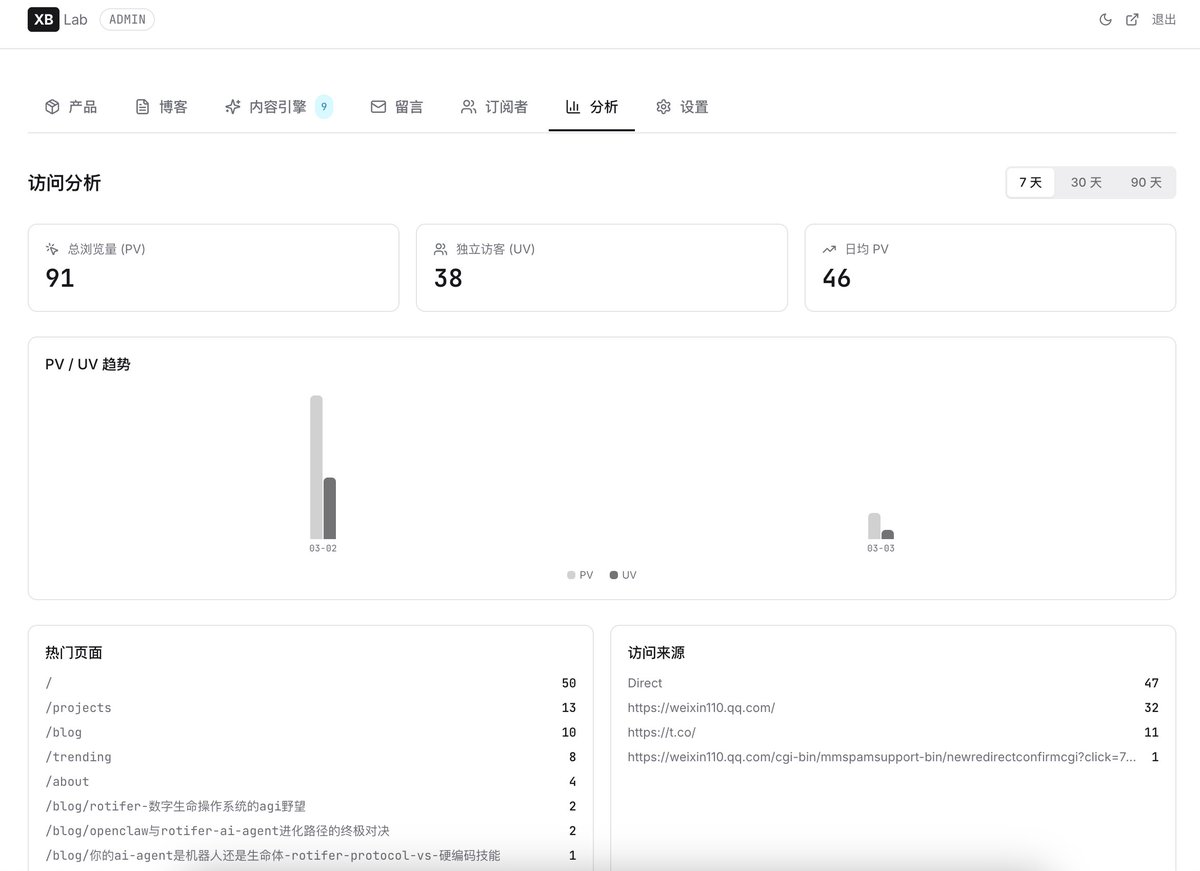Image resolution: width=1200 pixels, height=871 pixels.
Task: Toggle dark mode with the moon icon
Action: (1105, 18)
